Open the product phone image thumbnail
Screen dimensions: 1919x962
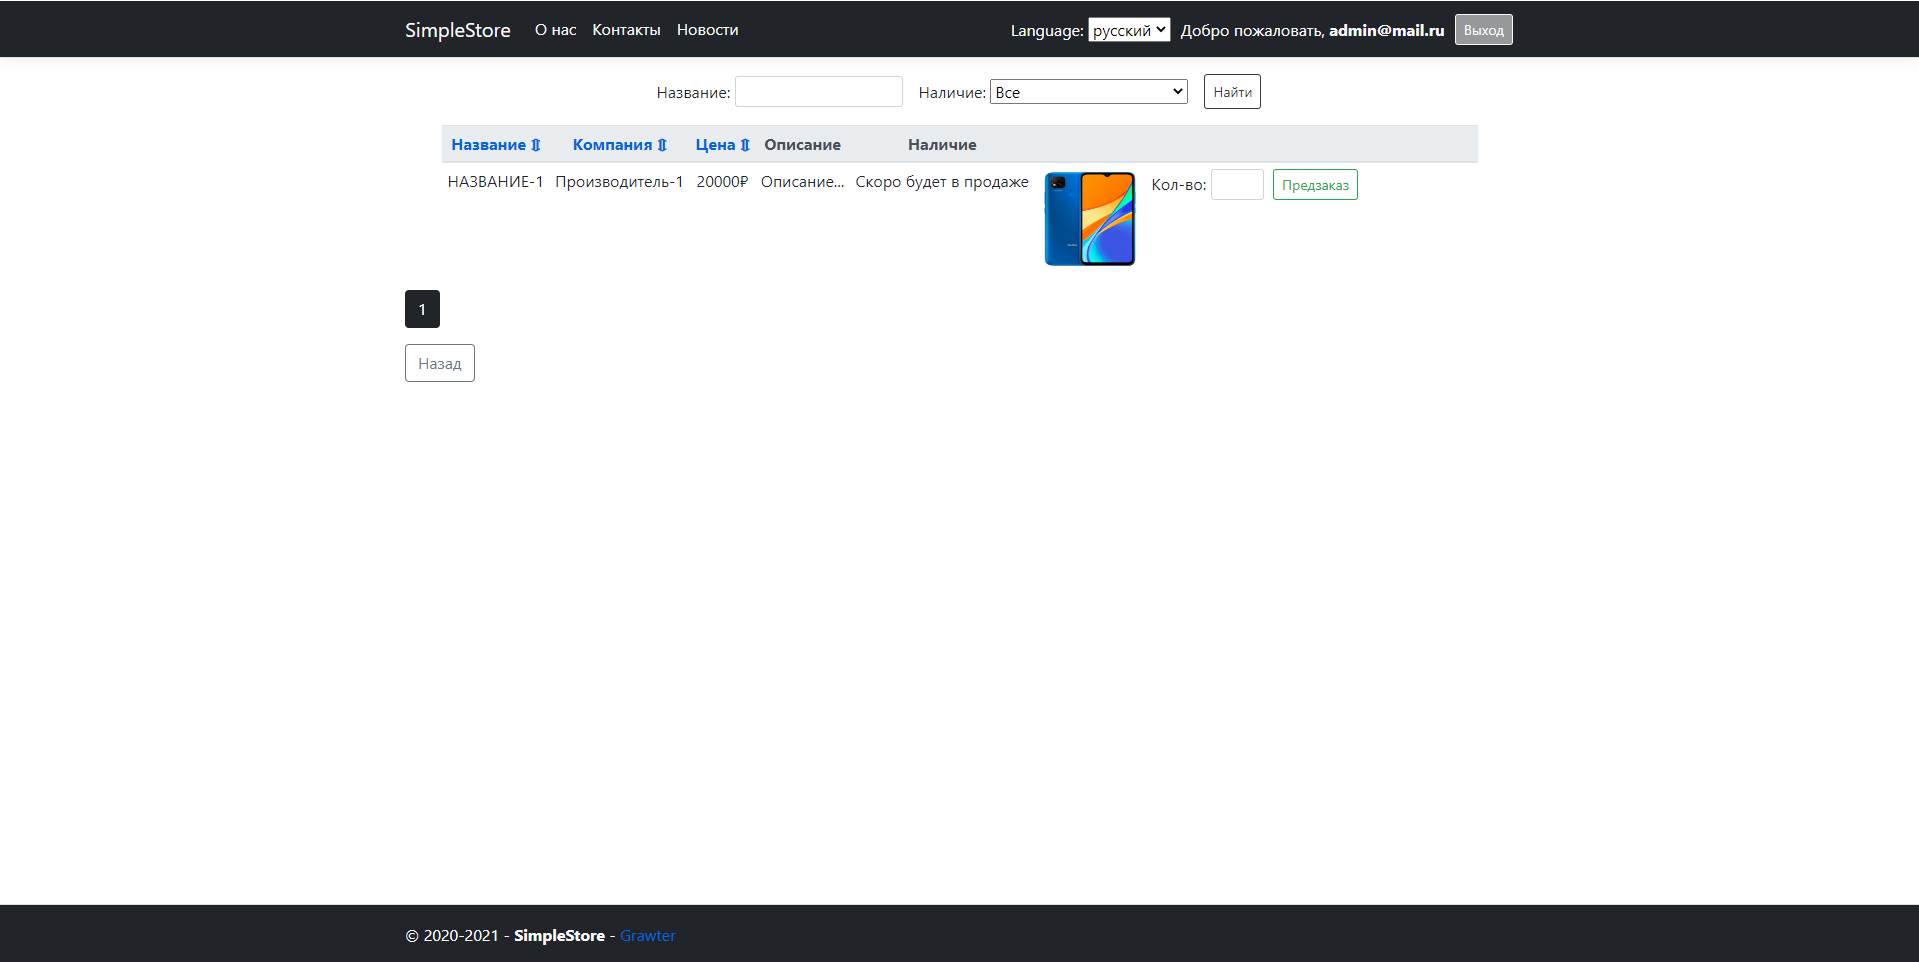1089,218
